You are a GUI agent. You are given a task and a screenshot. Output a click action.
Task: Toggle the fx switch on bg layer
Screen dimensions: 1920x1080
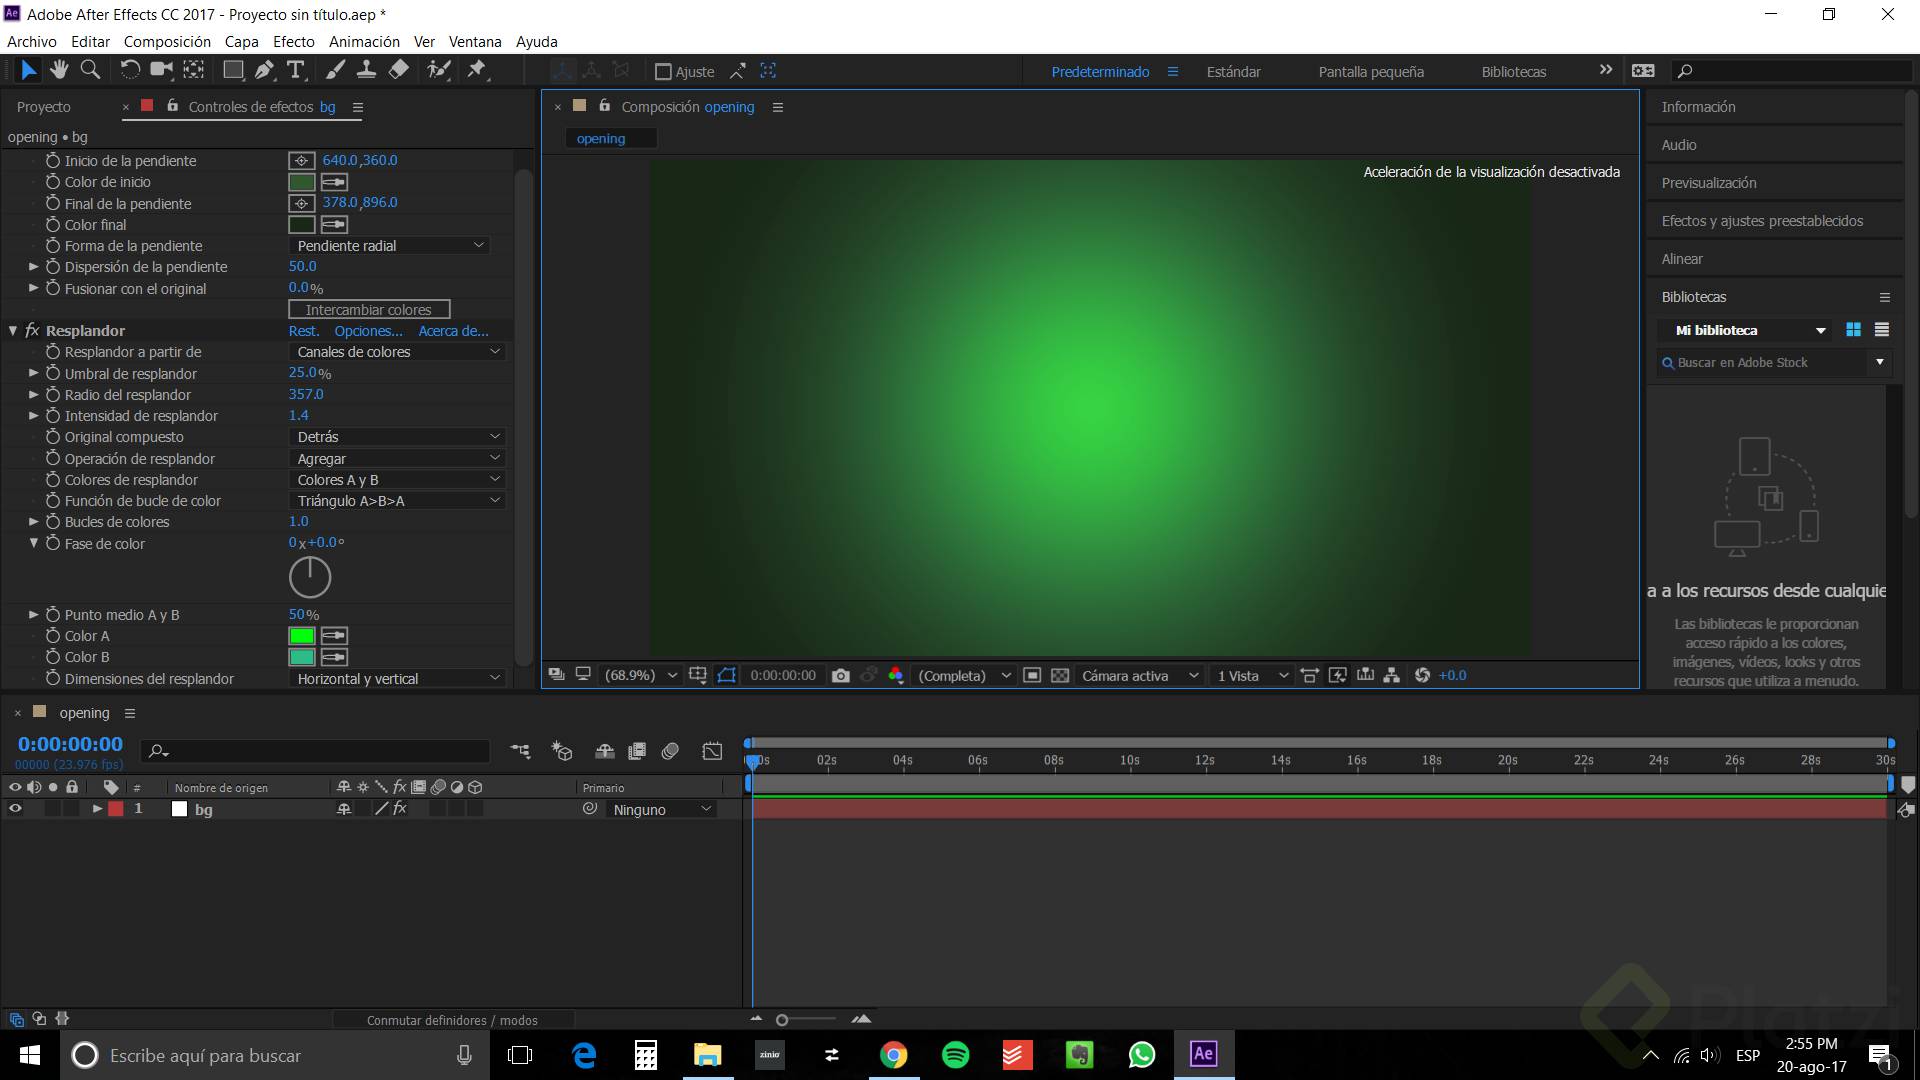point(400,809)
